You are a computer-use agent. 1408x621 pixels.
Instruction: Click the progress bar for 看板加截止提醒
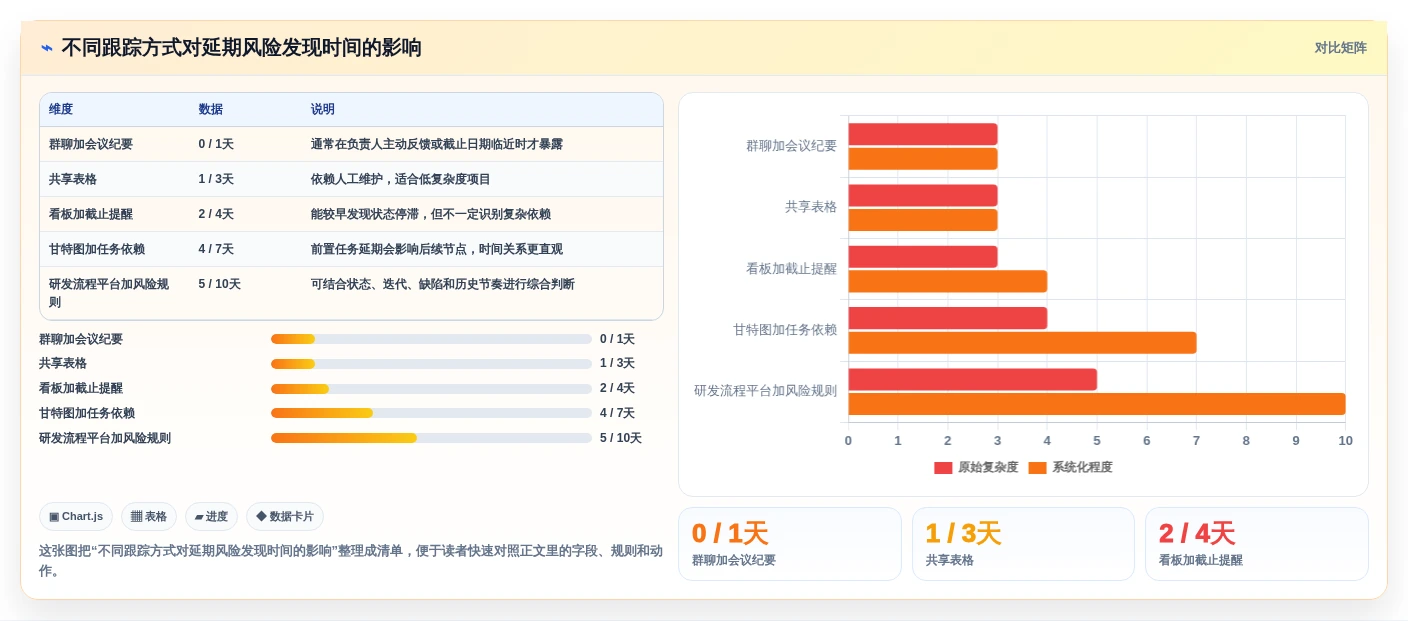point(431,389)
